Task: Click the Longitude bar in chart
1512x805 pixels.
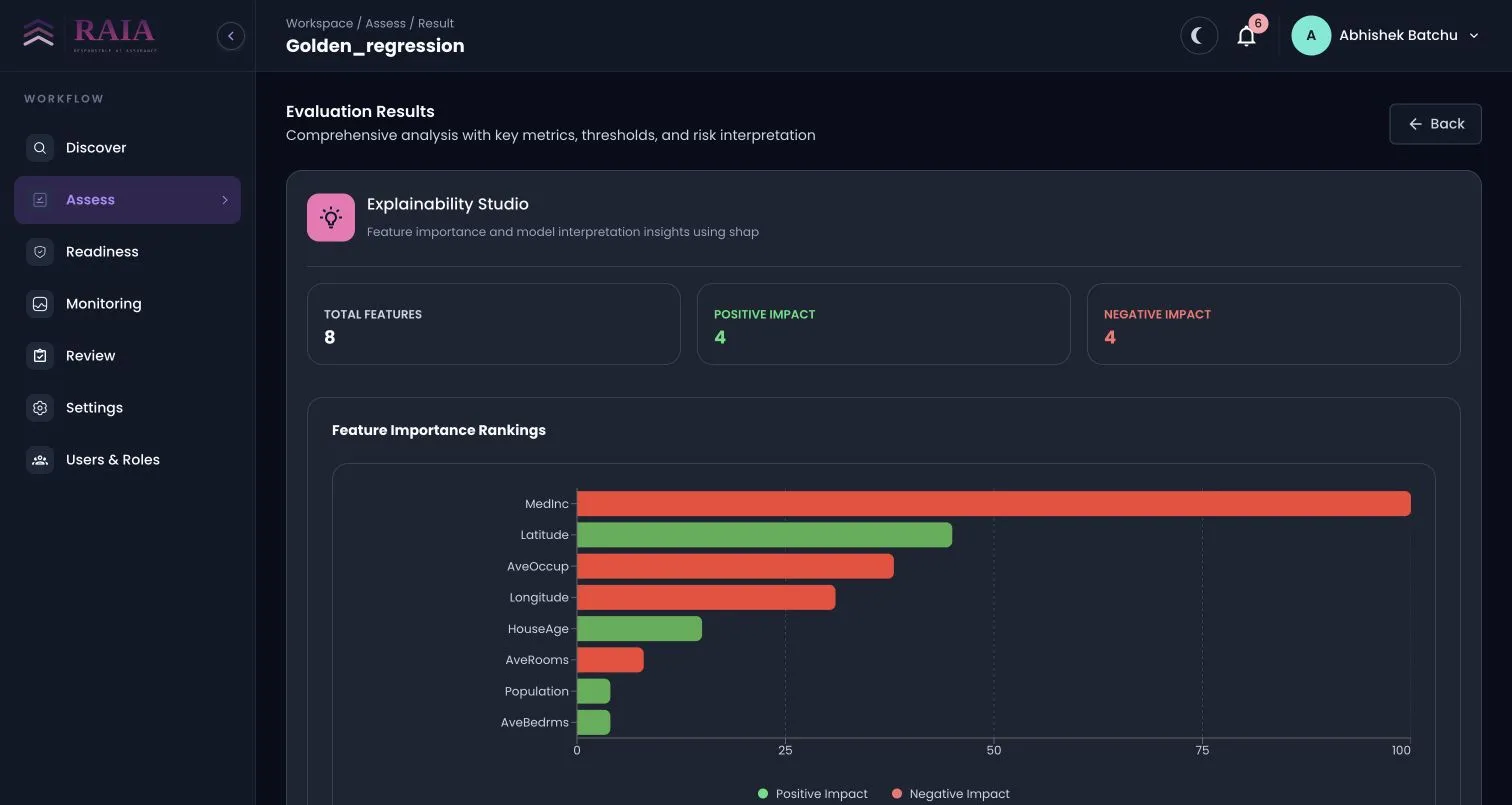Action: [x=706, y=598]
